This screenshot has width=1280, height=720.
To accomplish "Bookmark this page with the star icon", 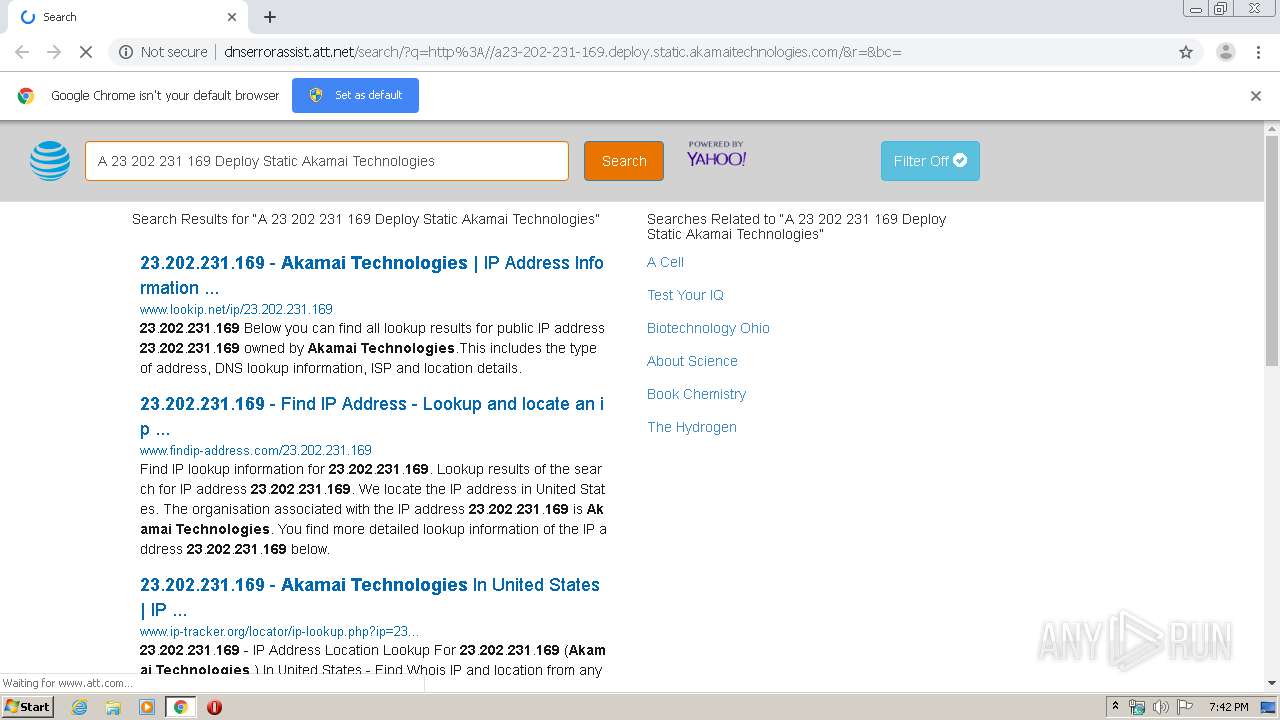I will point(1186,52).
